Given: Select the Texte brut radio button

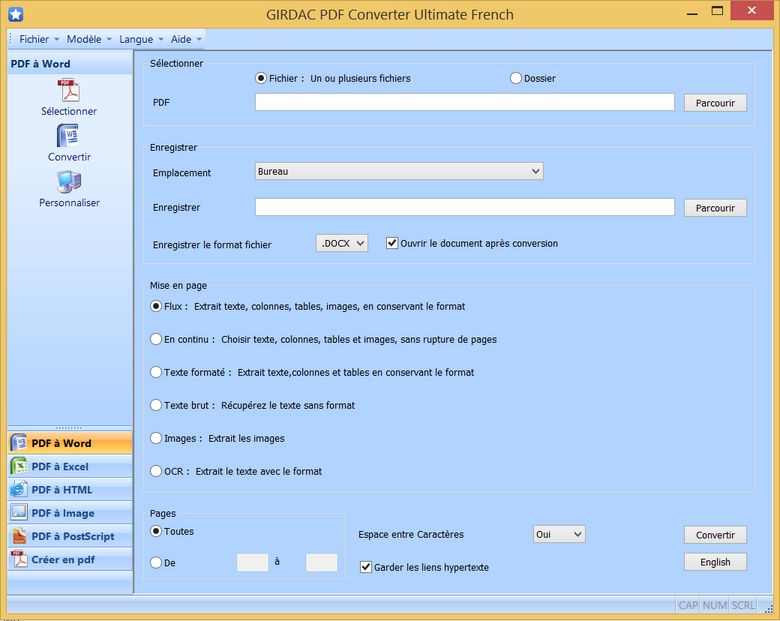Looking at the screenshot, I should click(156, 405).
